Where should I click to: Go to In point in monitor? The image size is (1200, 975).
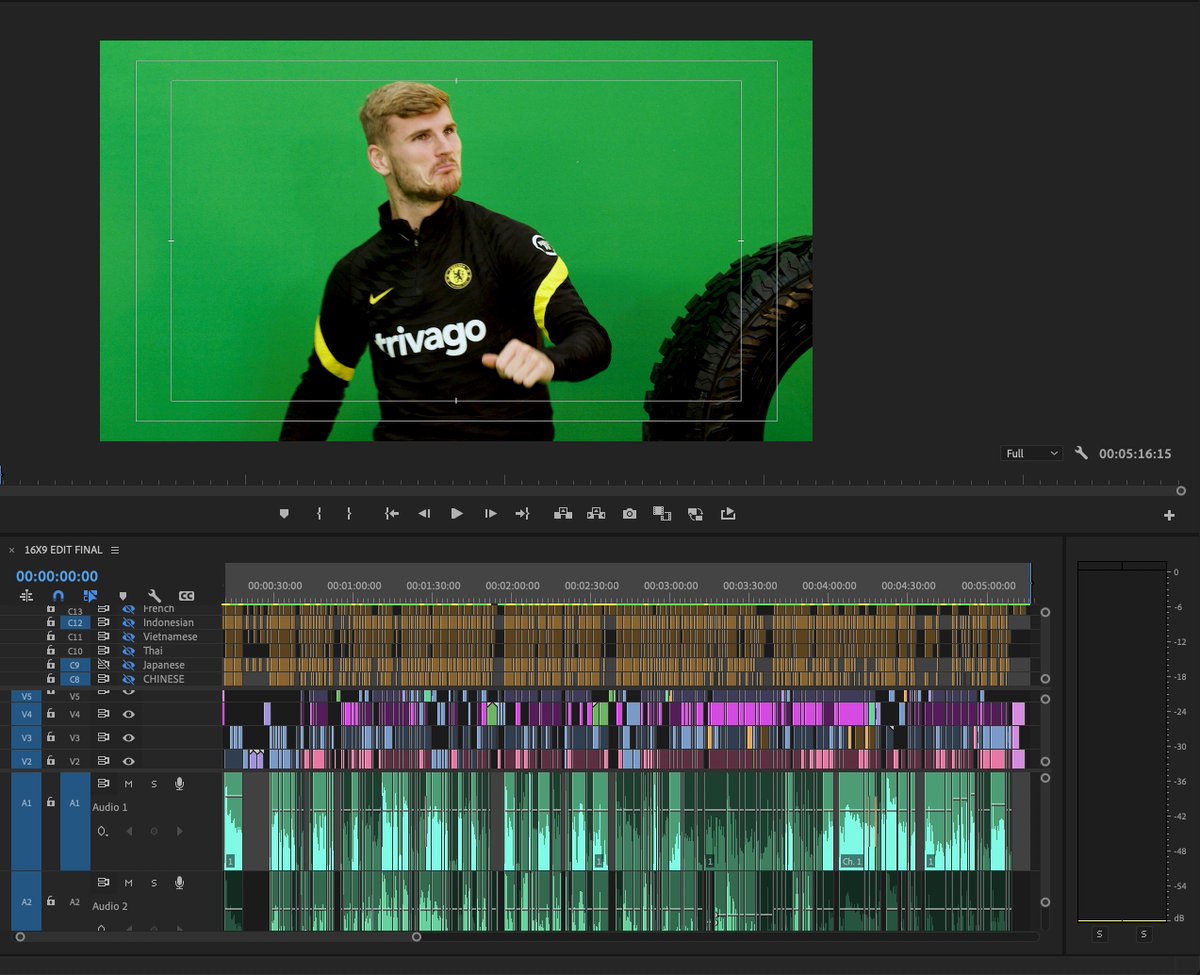point(391,513)
